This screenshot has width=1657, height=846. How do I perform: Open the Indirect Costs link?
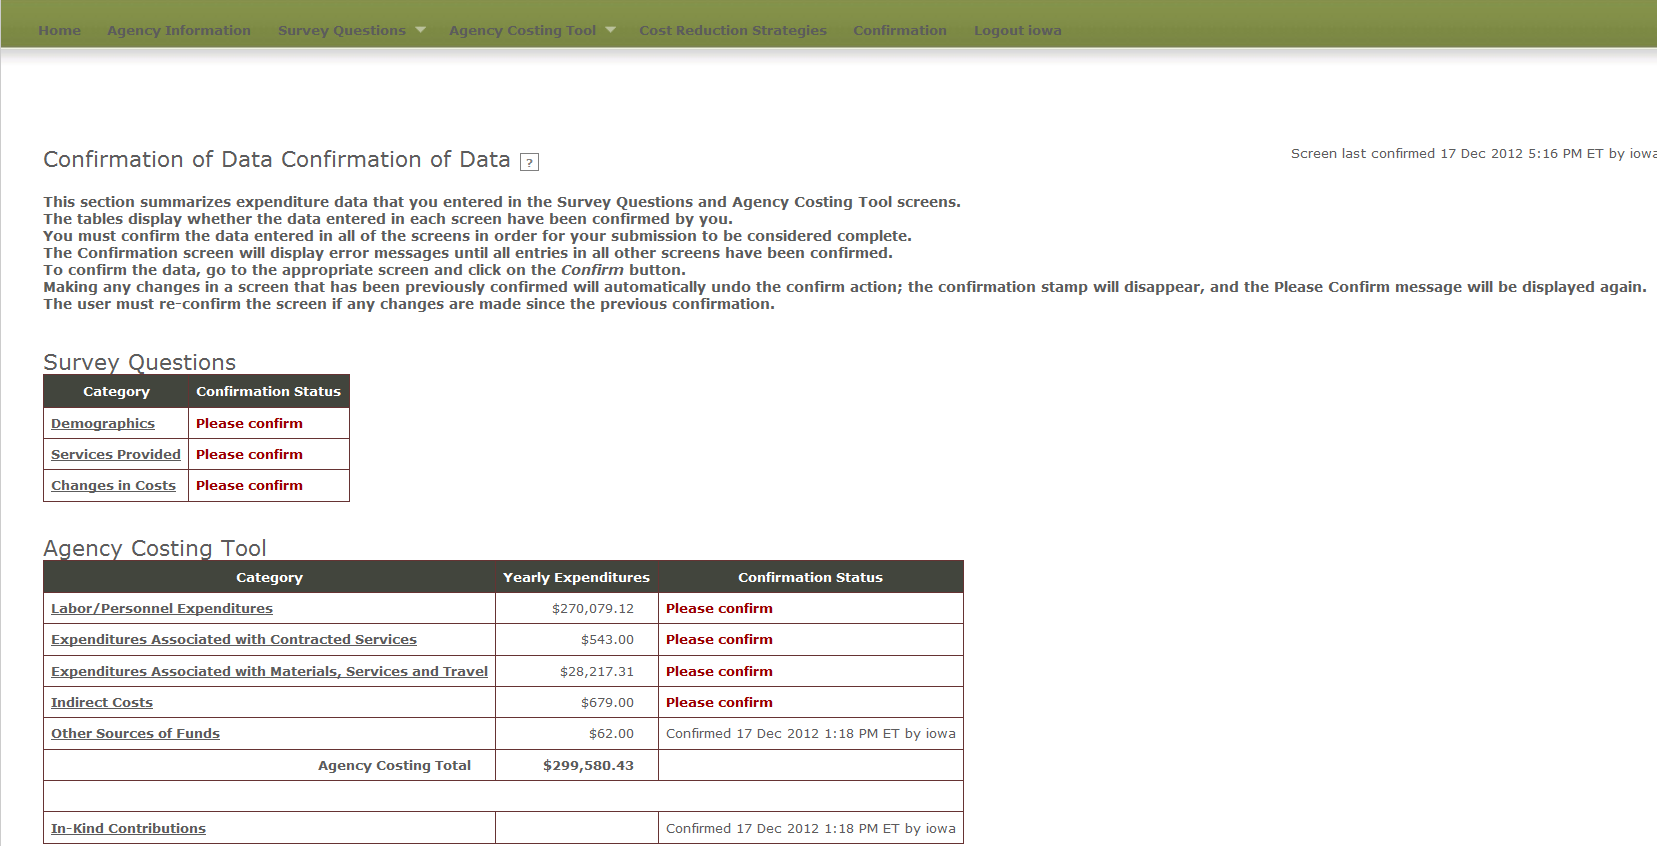[102, 702]
